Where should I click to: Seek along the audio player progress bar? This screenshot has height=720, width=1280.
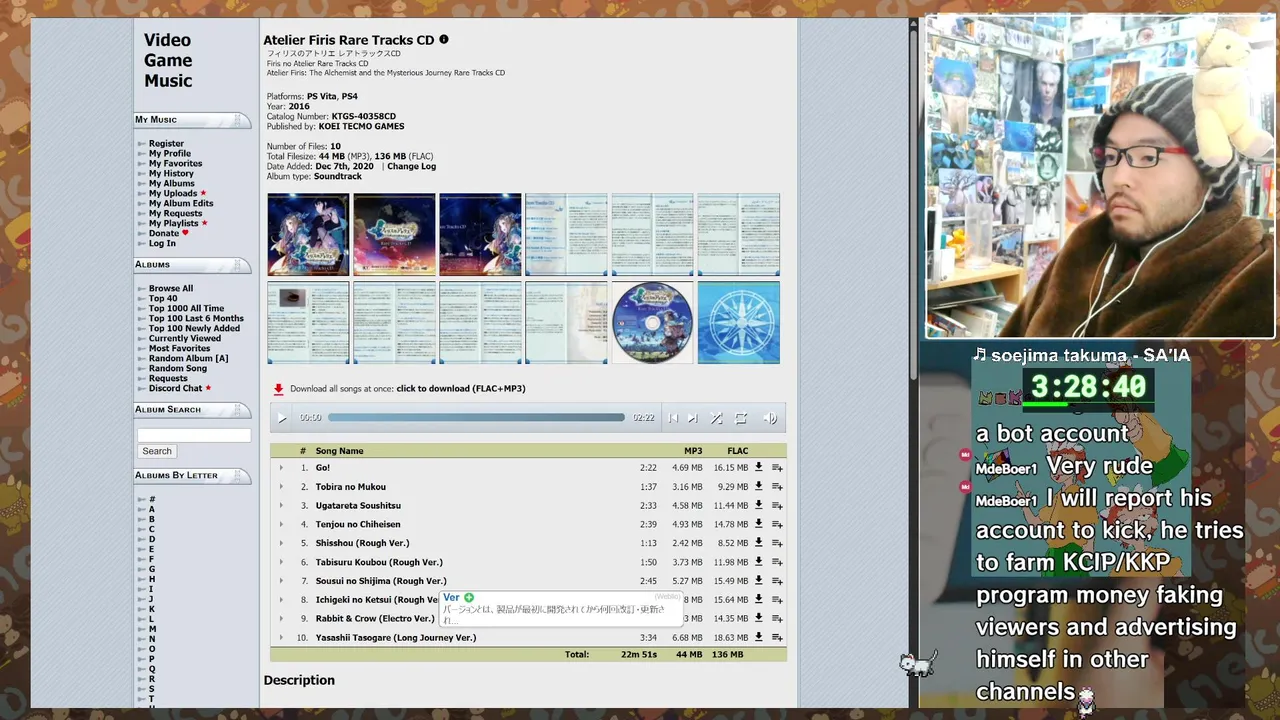[476, 418]
